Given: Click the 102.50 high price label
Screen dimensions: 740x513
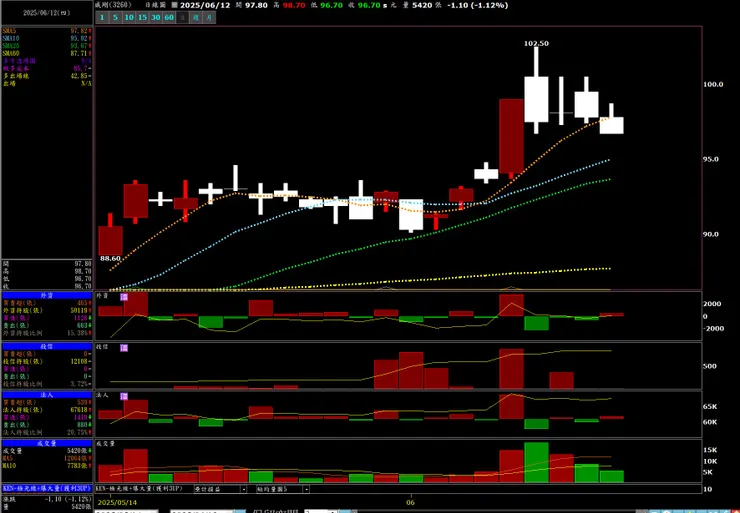Looking at the screenshot, I should (x=536, y=43).
